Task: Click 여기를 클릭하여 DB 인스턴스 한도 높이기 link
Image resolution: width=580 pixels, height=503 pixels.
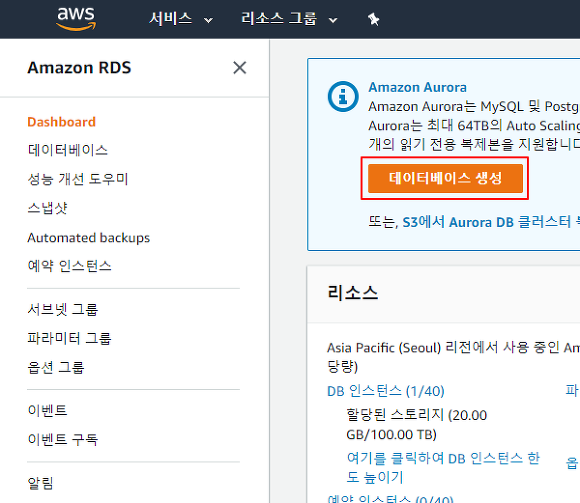Action: click(443, 467)
